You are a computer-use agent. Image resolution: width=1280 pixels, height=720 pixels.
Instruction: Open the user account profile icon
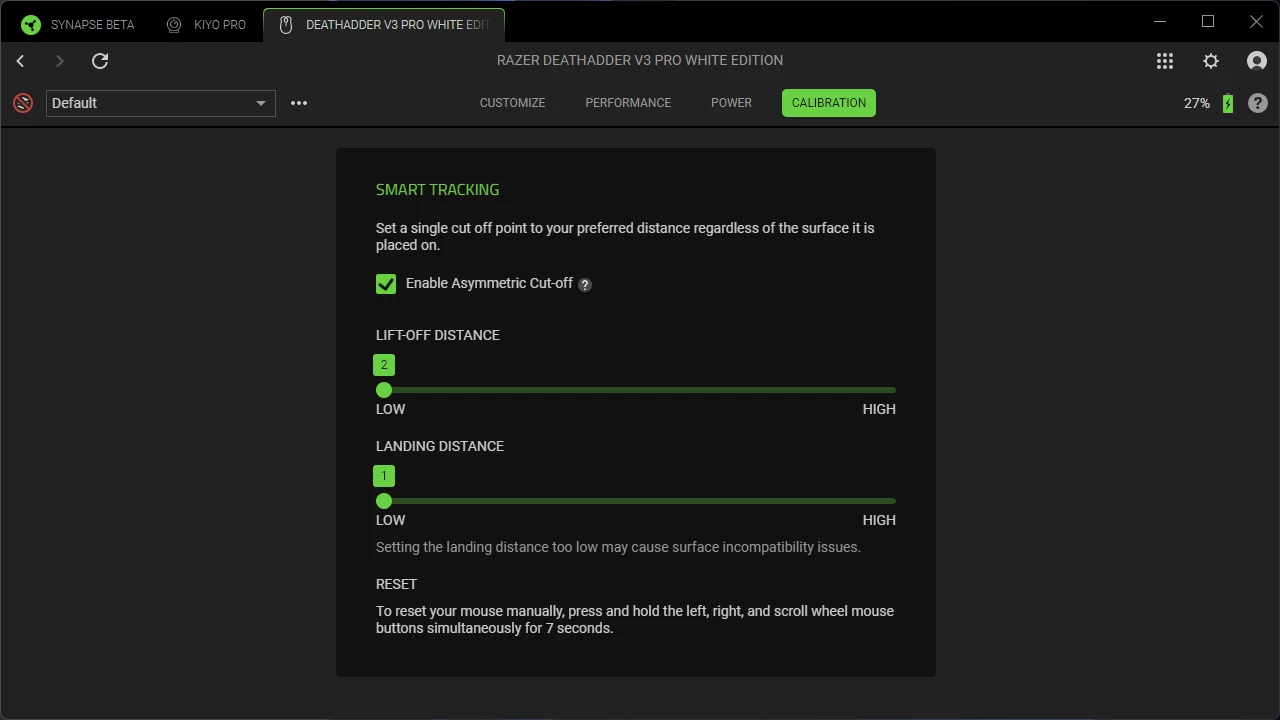point(1257,61)
